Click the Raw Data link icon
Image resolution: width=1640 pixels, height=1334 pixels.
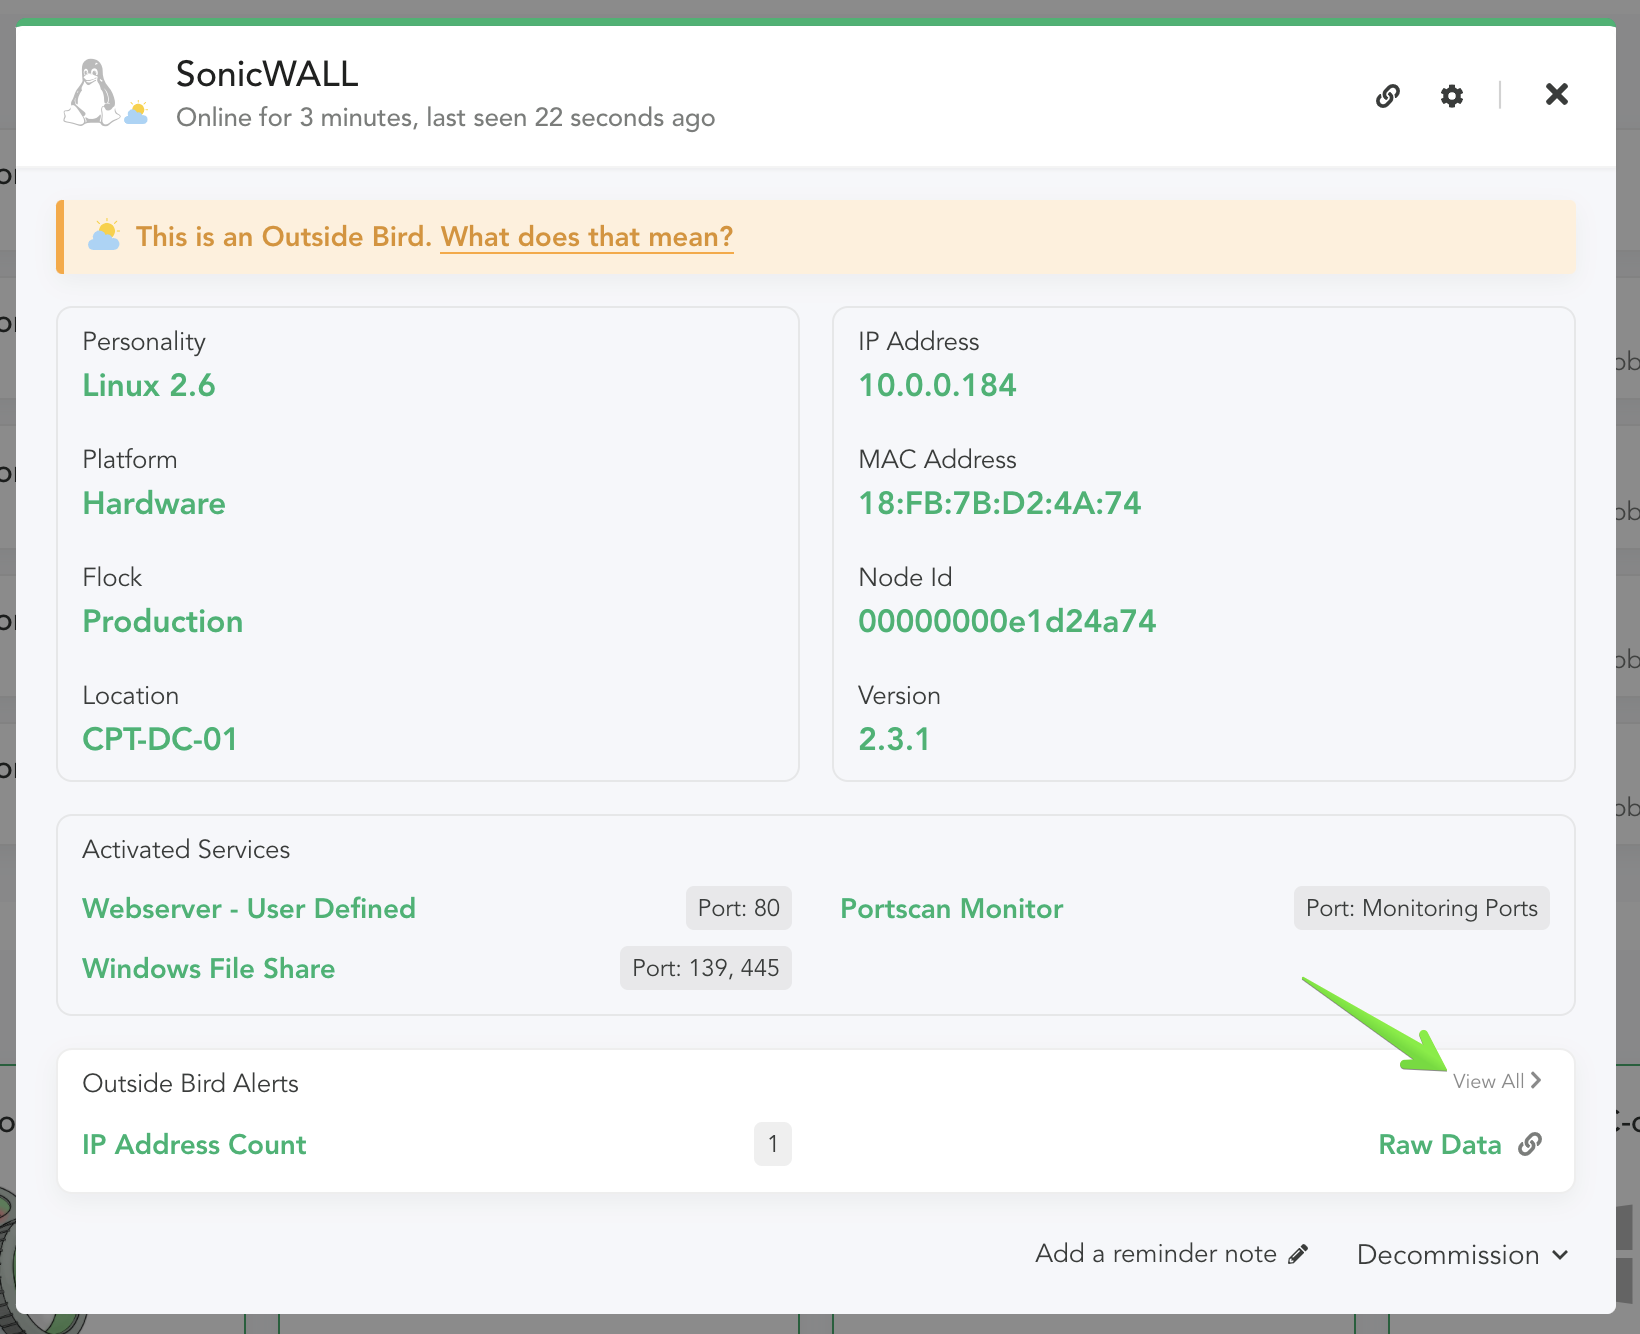[x=1530, y=1144]
